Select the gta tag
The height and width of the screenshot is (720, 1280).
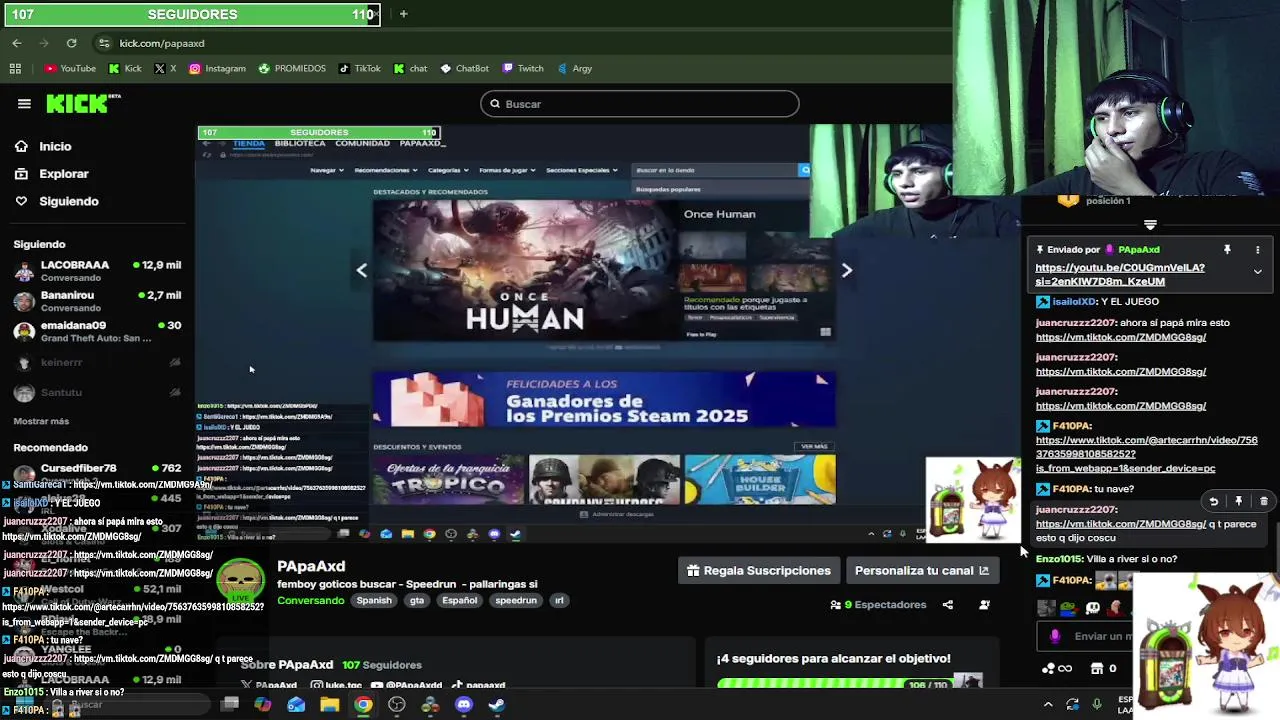pos(417,600)
